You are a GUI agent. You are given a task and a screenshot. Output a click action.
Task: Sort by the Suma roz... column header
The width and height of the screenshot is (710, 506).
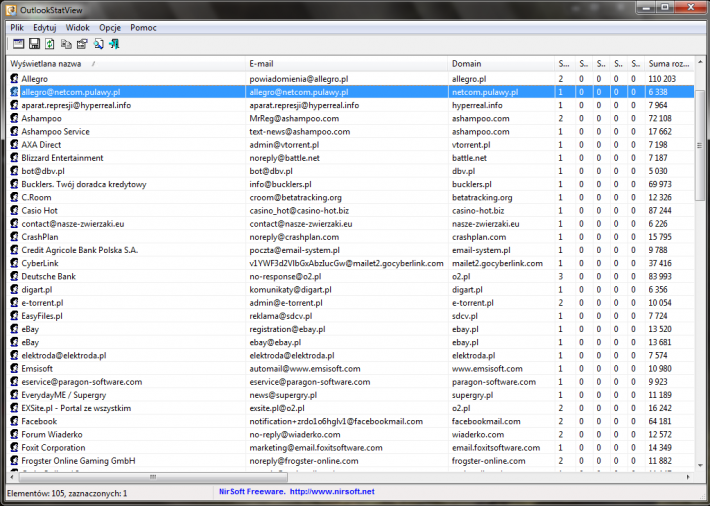669,63
